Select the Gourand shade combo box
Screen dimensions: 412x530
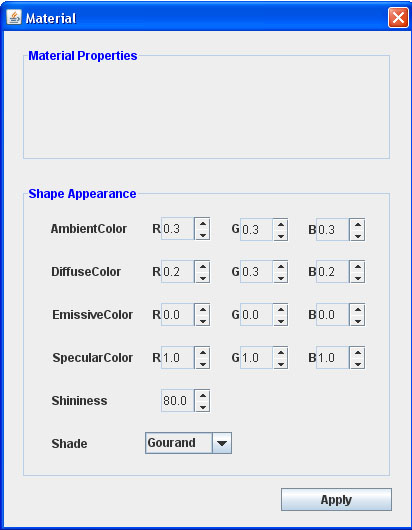188,443
